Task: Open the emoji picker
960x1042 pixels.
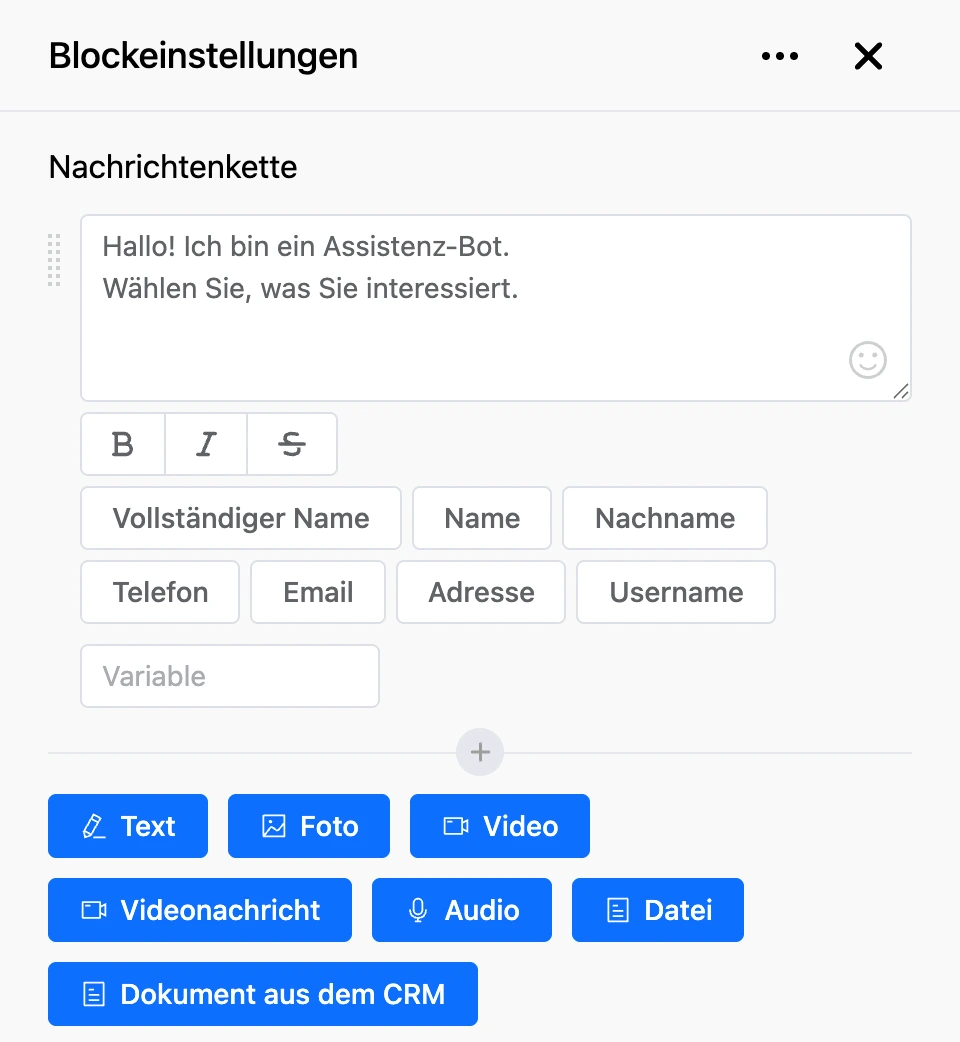Action: 868,360
